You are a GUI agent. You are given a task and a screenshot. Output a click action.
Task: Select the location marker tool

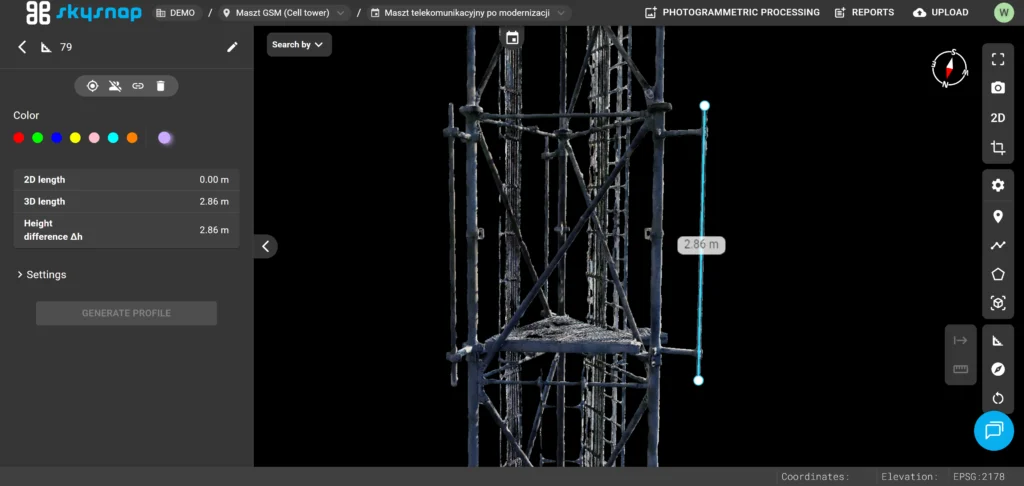(997, 217)
